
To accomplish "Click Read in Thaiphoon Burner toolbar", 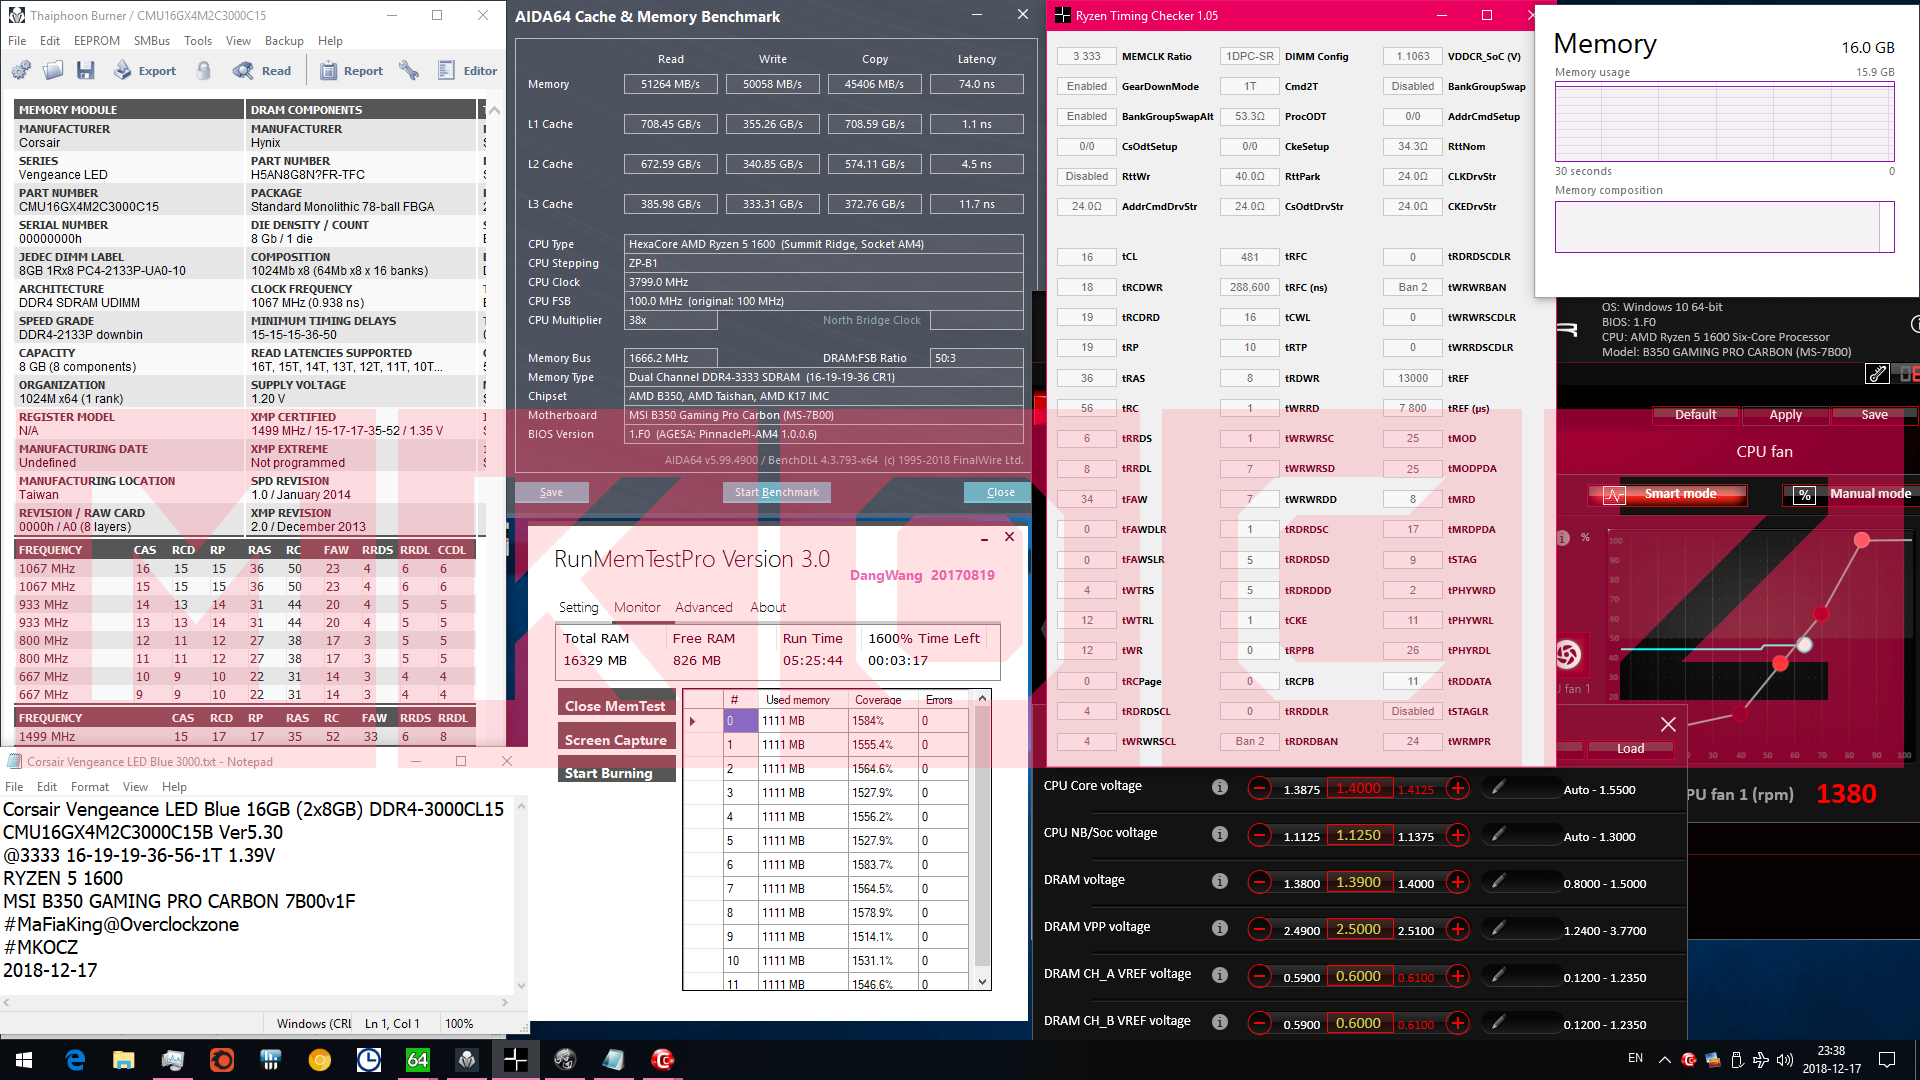I will 262,71.
